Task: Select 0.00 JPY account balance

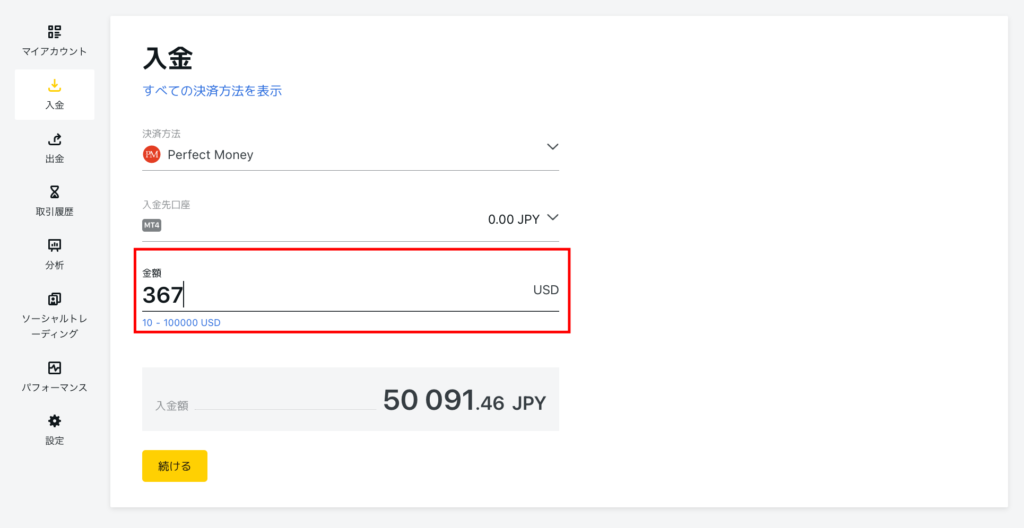Action: [x=514, y=220]
